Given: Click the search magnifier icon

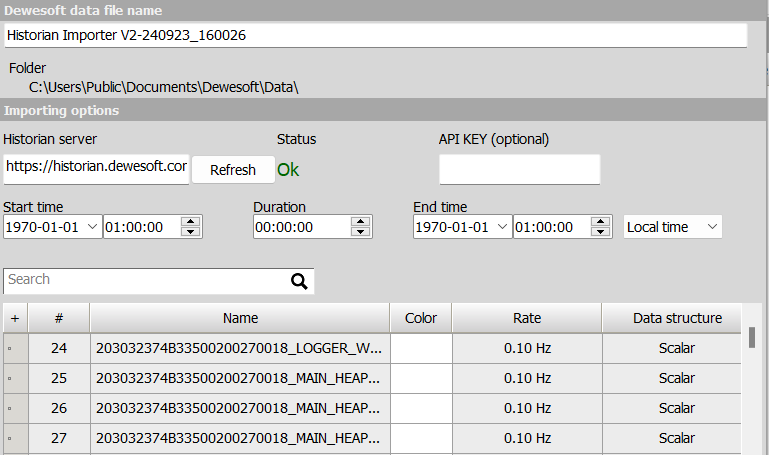Looking at the screenshot, I should click(299, 281).
